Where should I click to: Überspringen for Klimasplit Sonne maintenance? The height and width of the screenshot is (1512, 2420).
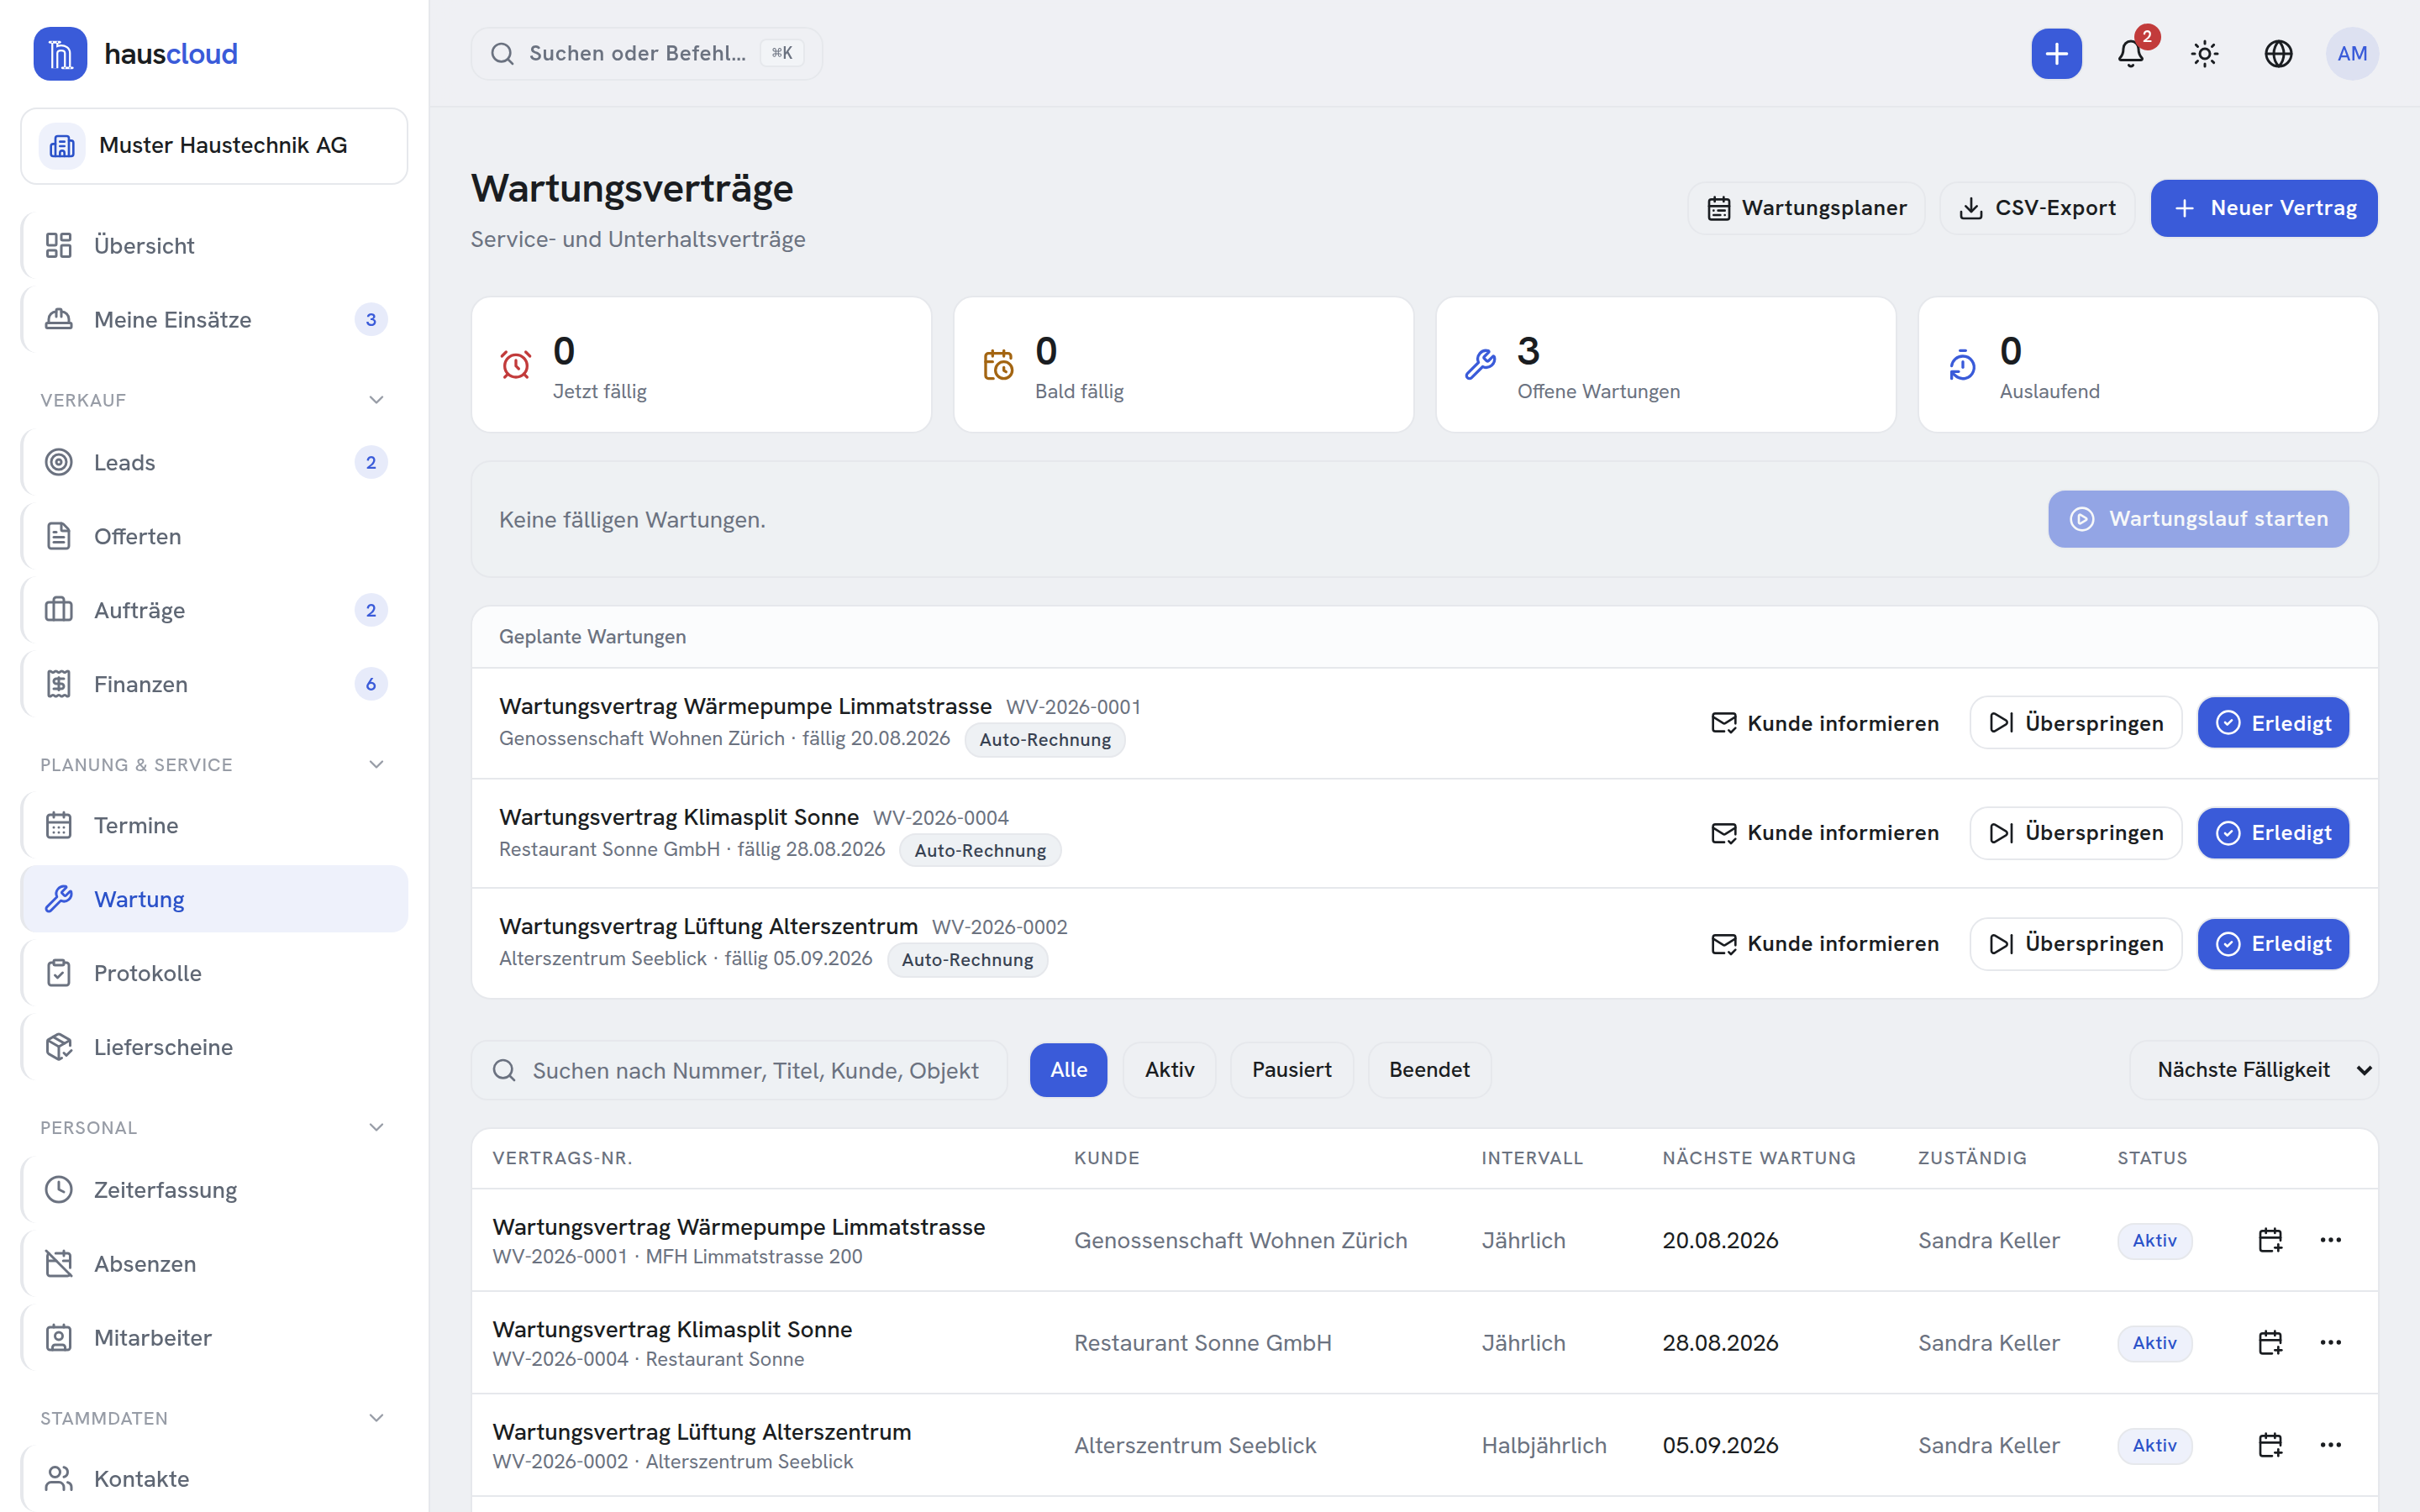pyautogui.click(x=2076, y=833)
